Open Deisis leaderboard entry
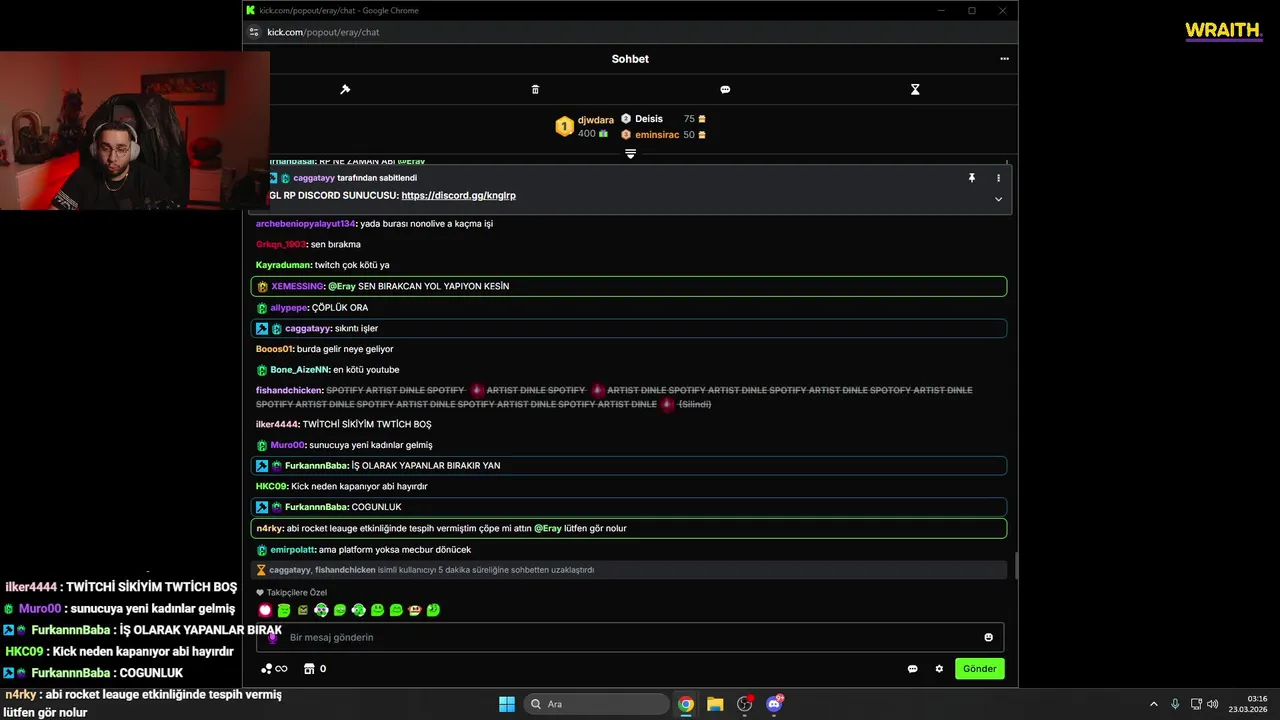1280x720 pixels. coord(648,119)
